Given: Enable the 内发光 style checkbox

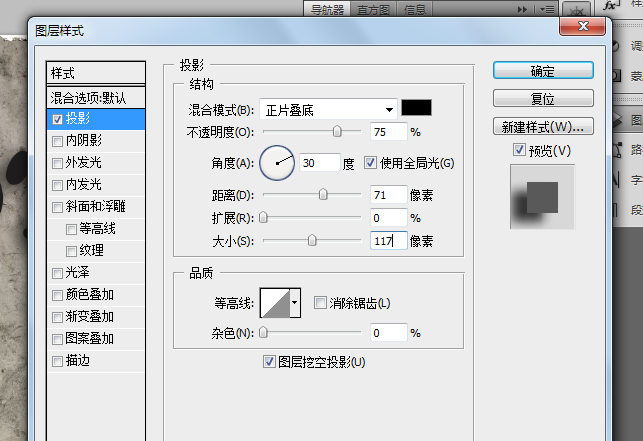Looking at the screenshot, I should click(x=57, y=185).
